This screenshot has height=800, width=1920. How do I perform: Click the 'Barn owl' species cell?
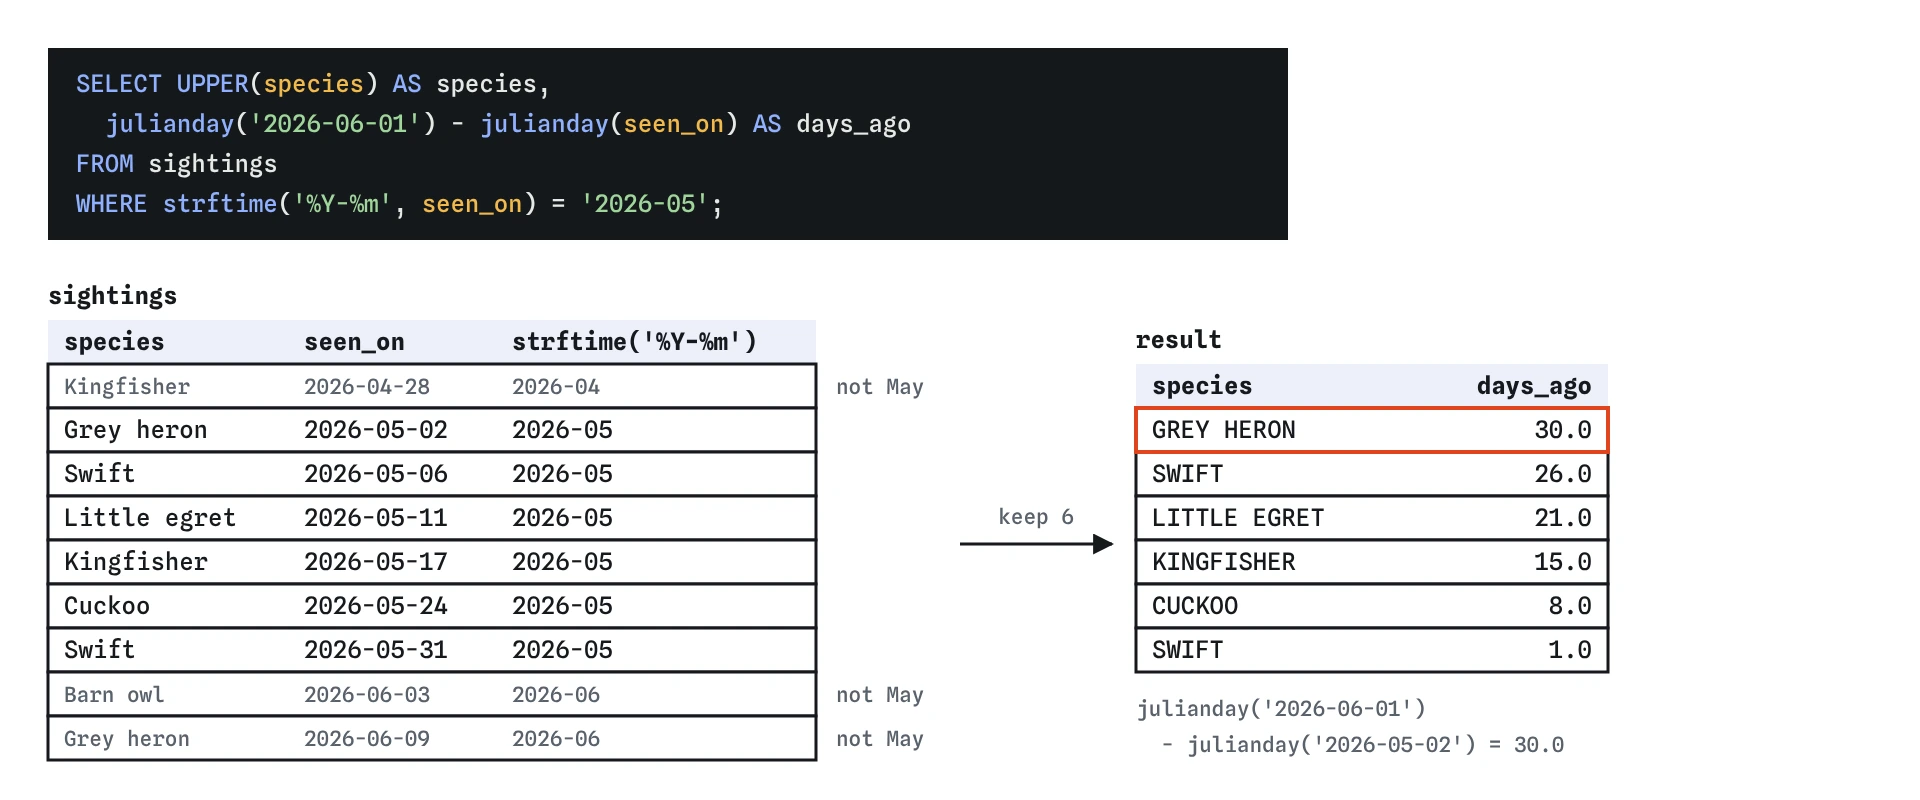click(114, 695)
